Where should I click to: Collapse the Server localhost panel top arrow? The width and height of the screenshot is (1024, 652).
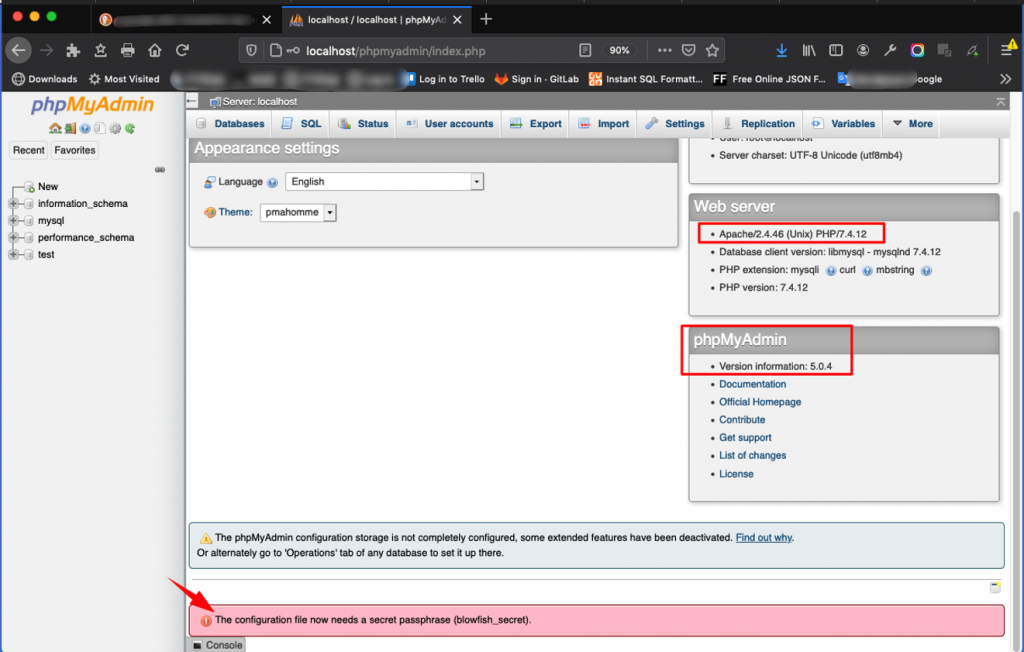(1000, 102)
